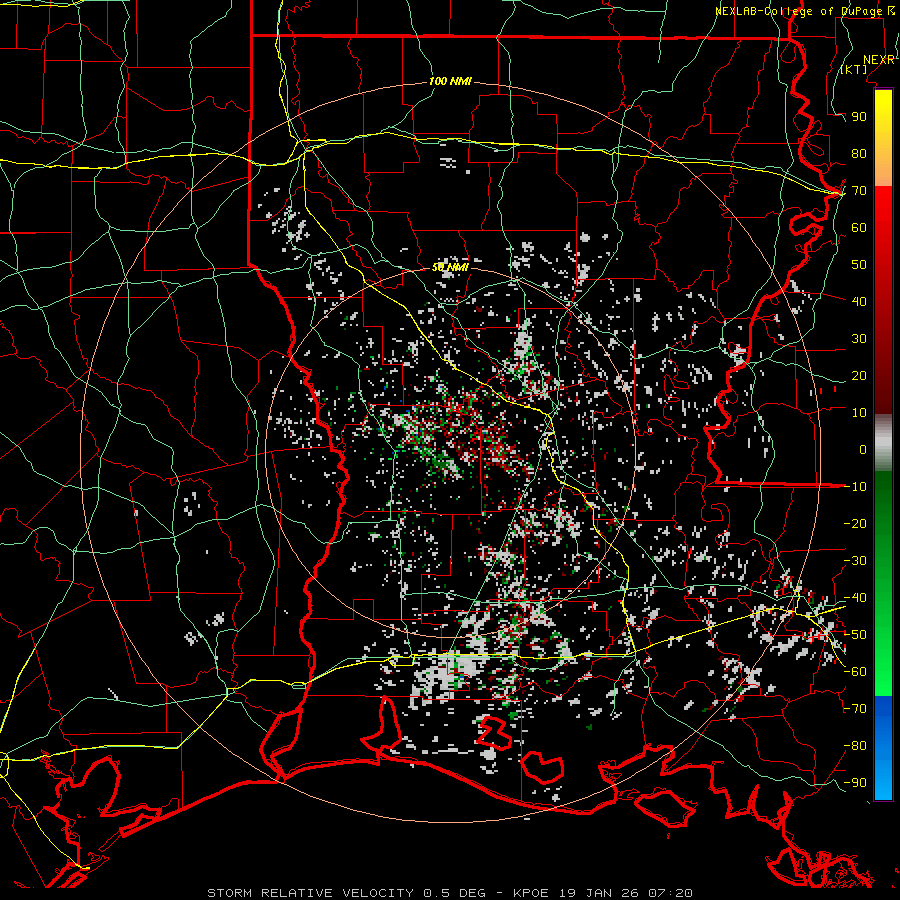This screenshot has width=900, height=900.
Task: Click the 20 value on the velocity scale
Action: click(859, 375)
